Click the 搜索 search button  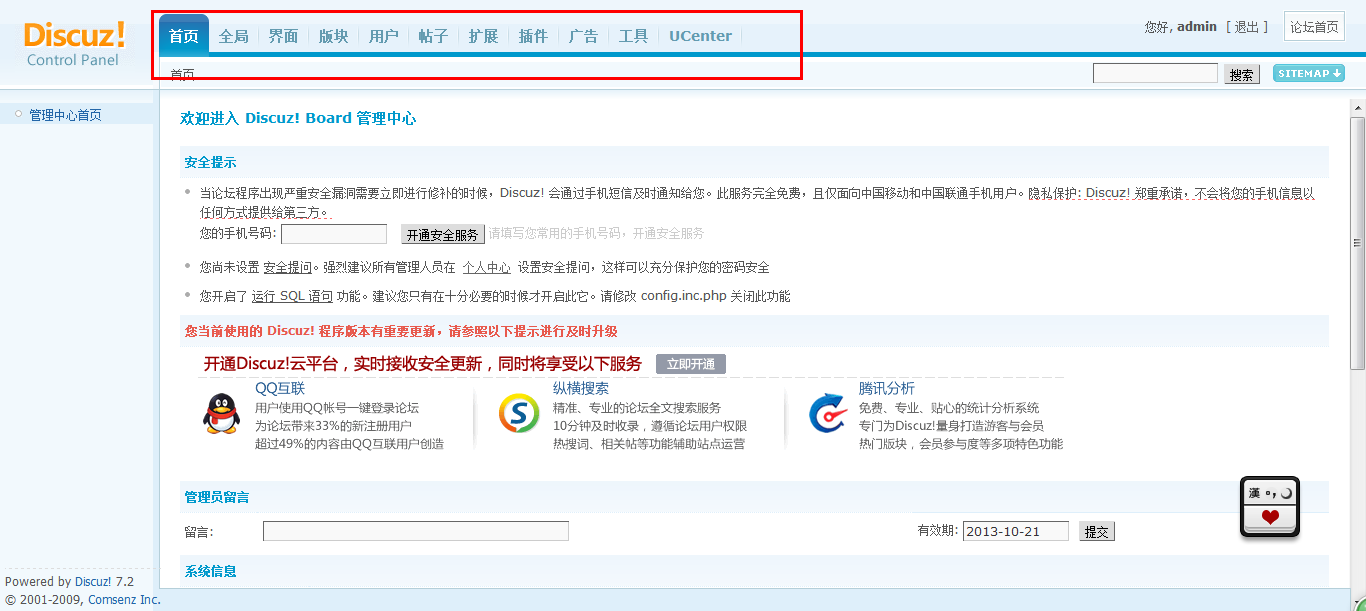coord(1242,74)
